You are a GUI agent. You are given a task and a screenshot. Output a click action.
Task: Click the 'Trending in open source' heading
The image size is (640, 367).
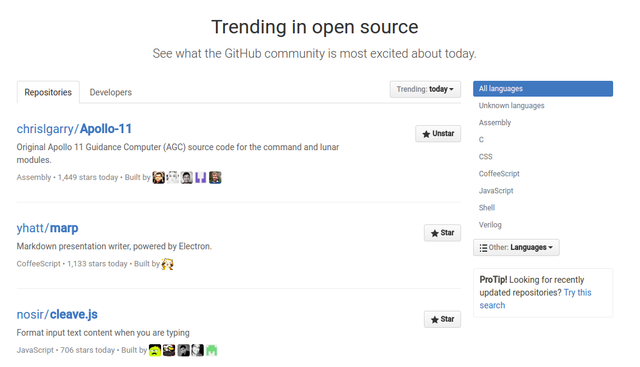pyautogui.click(x=315, y=27)
